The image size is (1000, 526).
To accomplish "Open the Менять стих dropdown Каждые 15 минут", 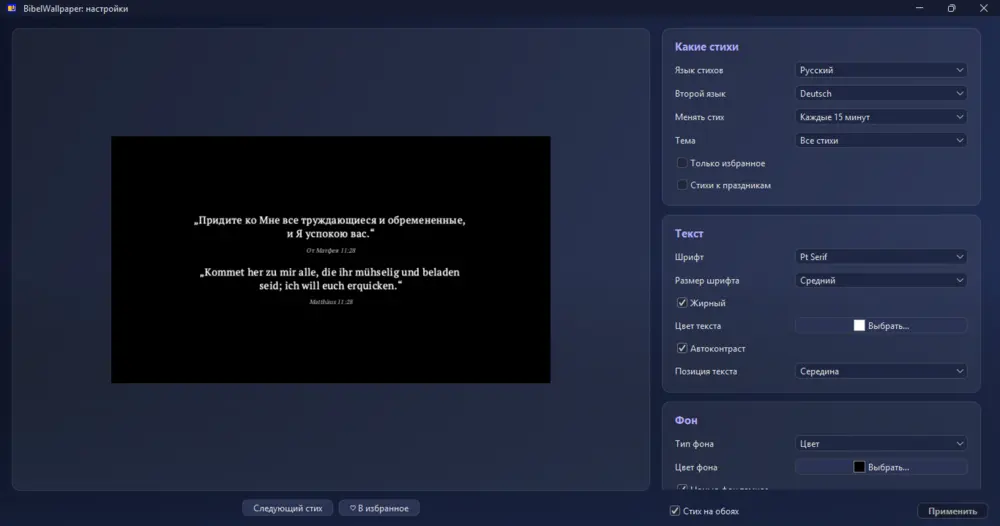I will [x=881, y=117].
